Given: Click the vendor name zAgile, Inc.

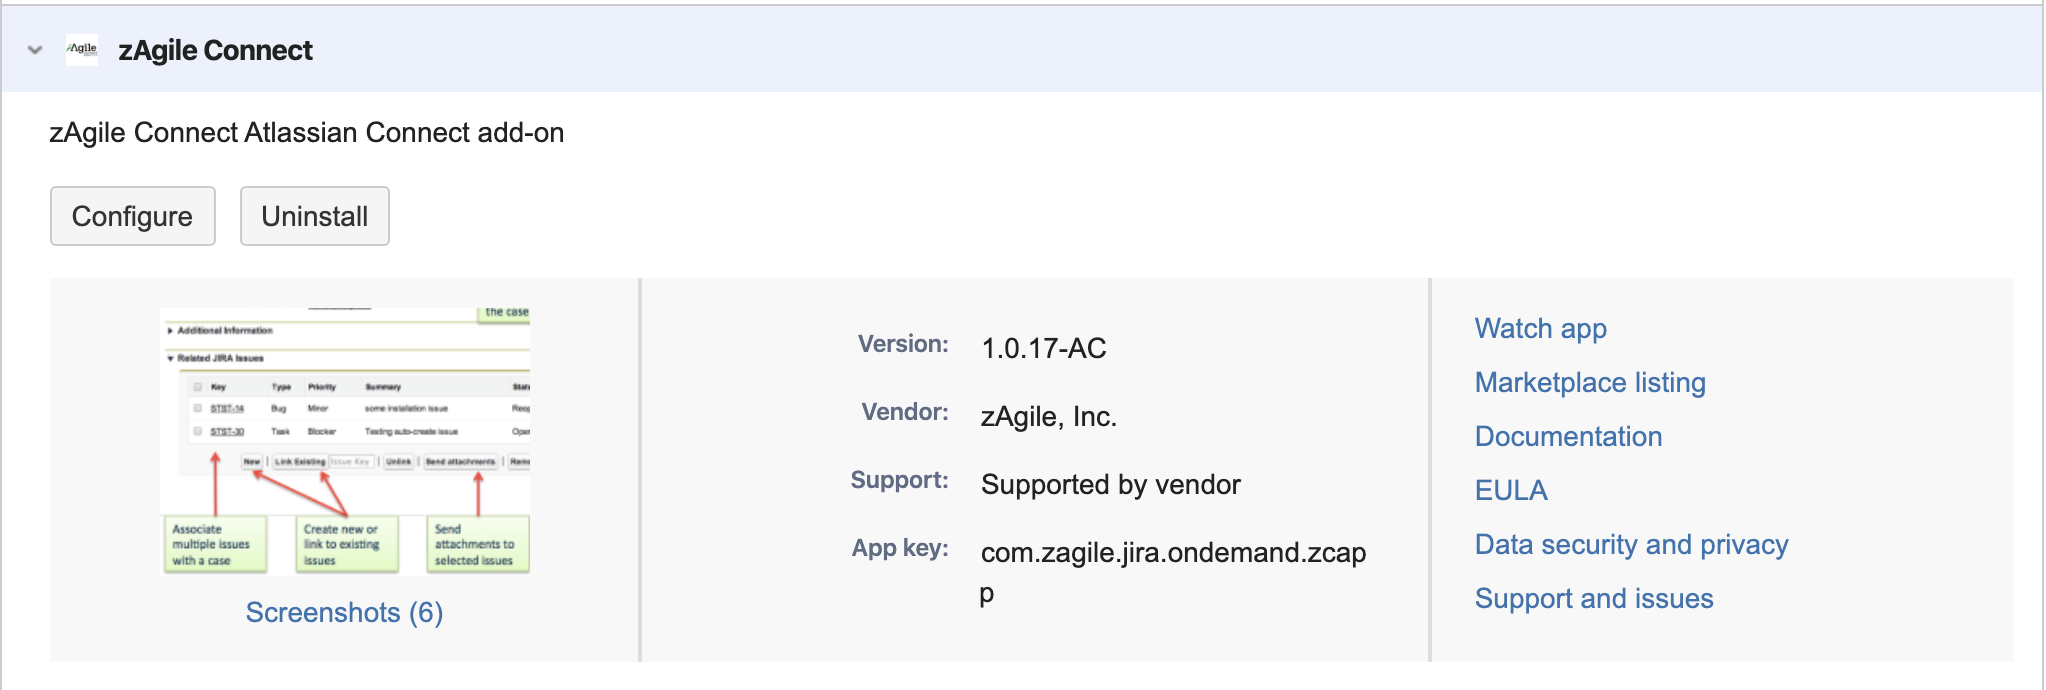Looking at the screenshot, I should [x=1048, y=416].
